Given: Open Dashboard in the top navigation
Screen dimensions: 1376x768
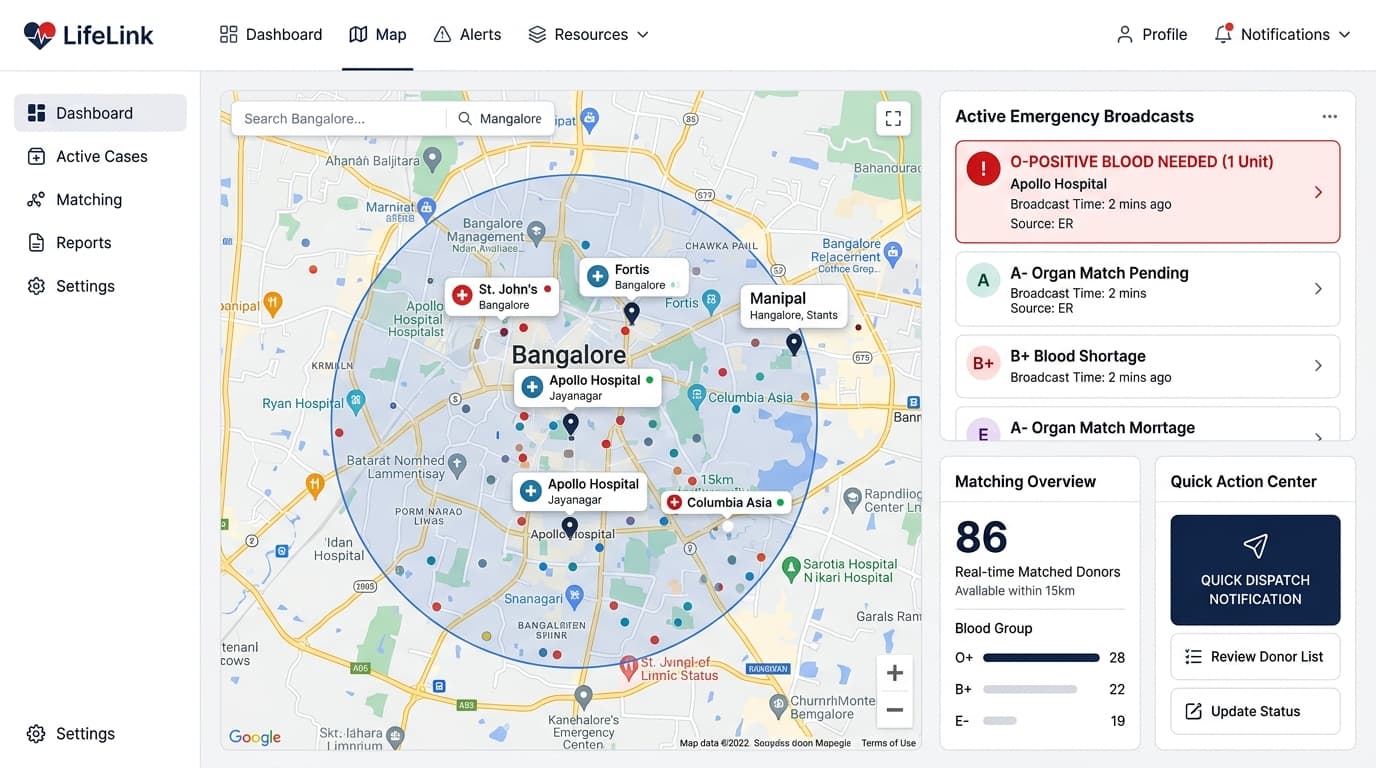Looking at the screenshot, I should click(271, 34).
